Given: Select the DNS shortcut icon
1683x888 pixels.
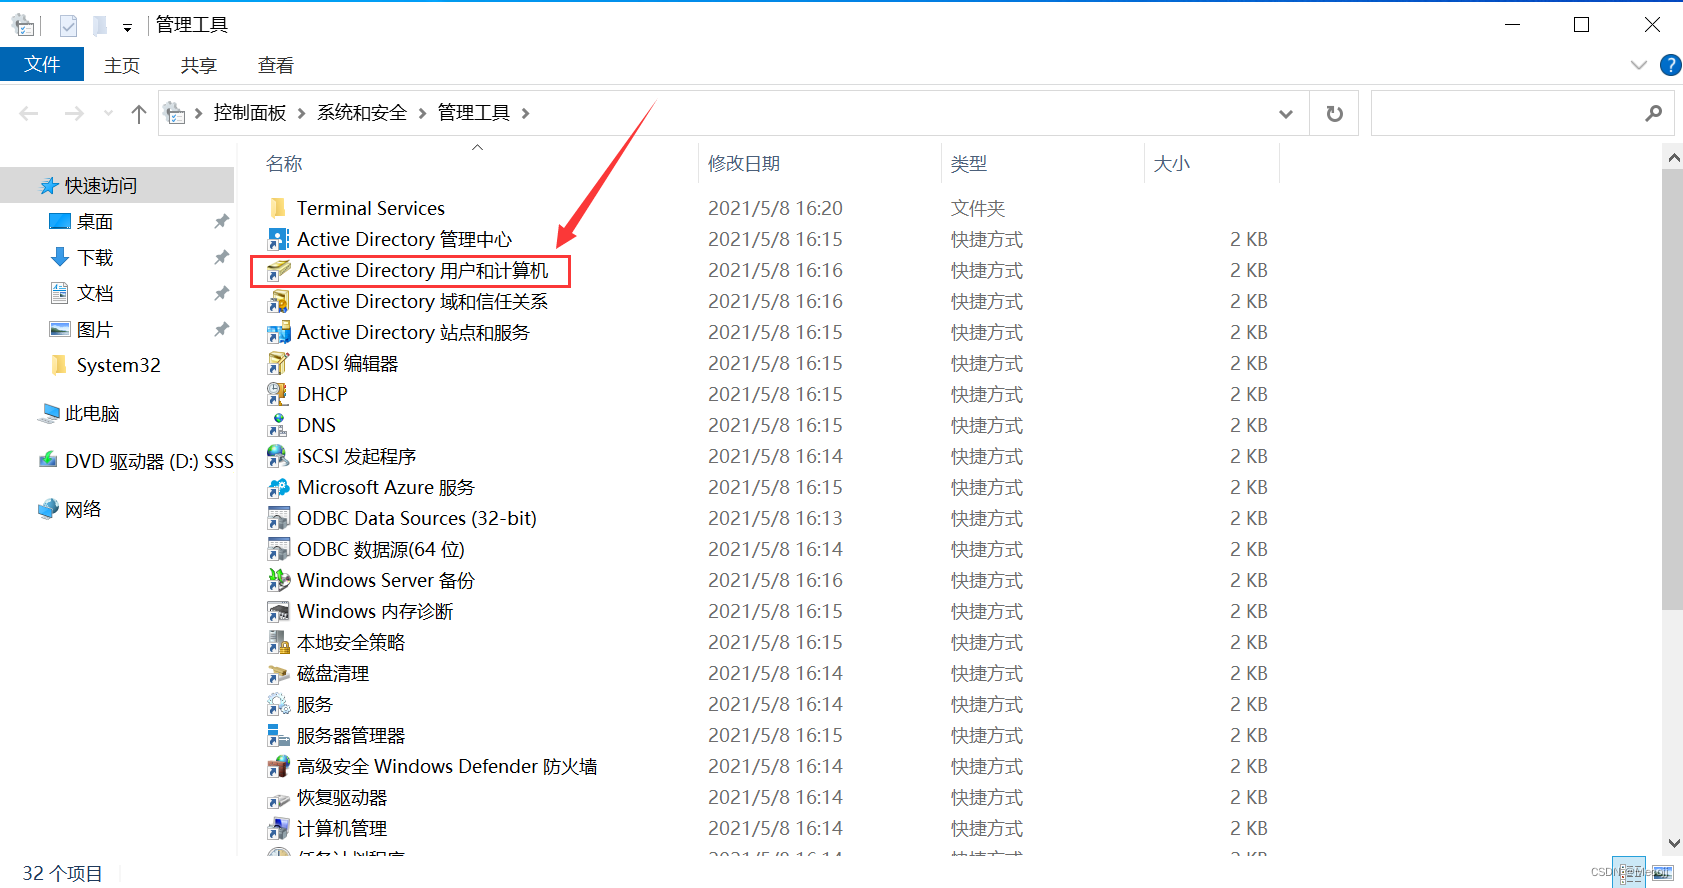Looking at the screenshot, I should [x=278, y=425].
